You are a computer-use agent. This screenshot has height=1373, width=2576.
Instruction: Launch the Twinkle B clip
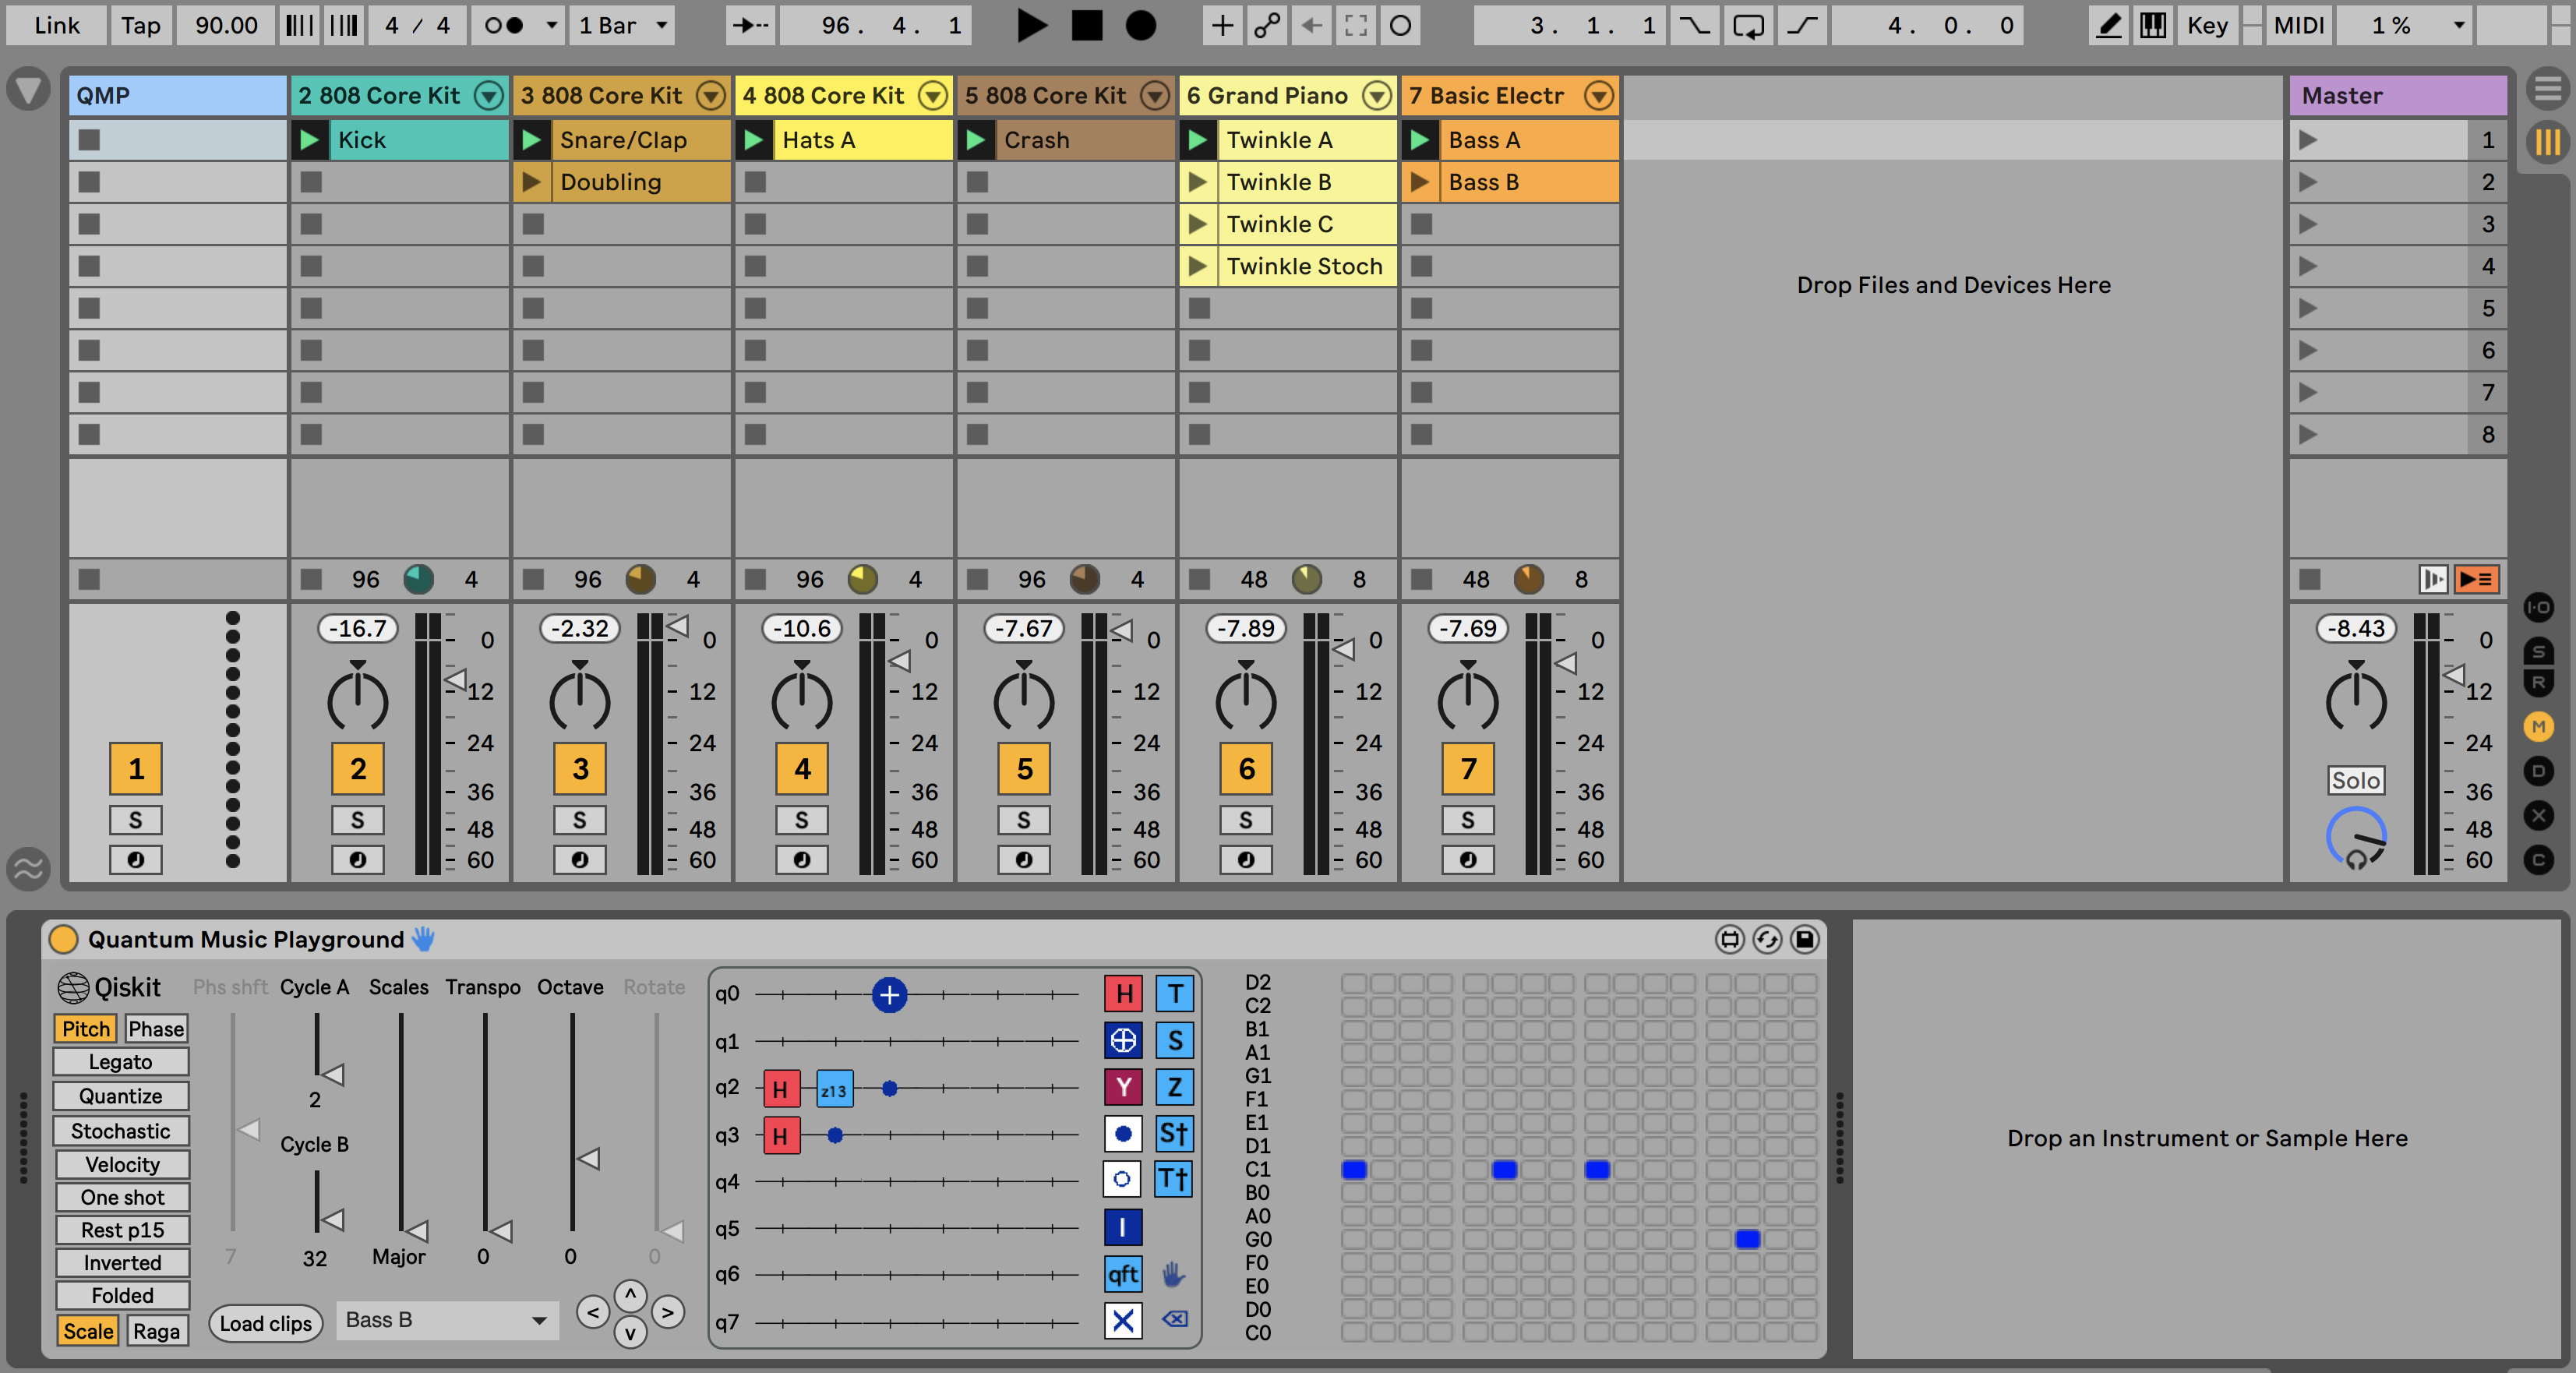[1197, 182]
